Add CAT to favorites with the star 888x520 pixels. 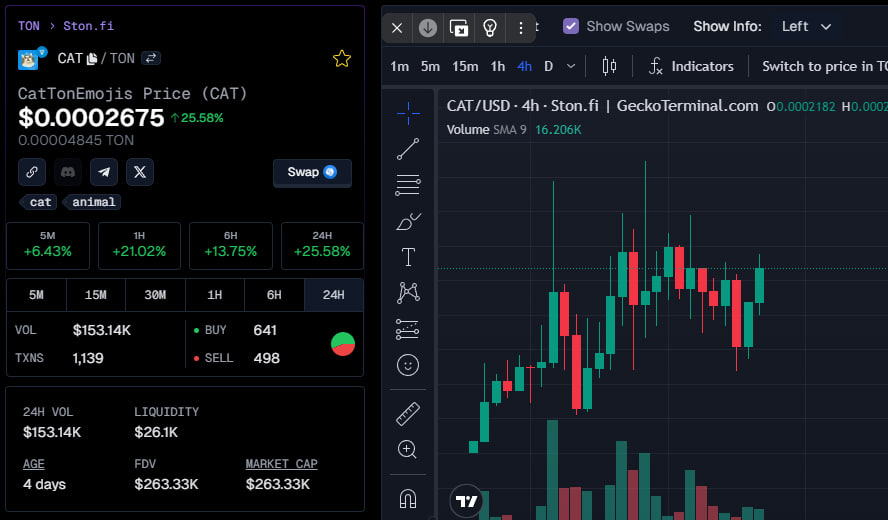(341, 58)
